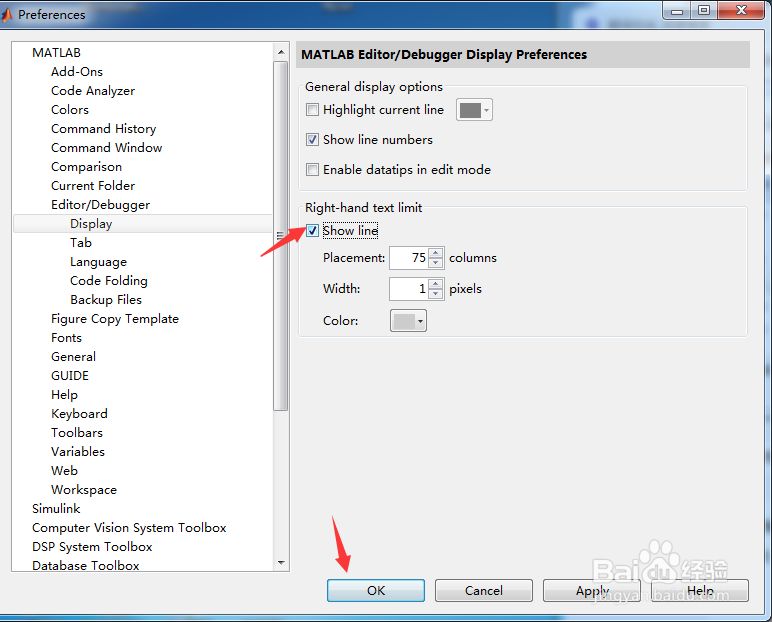
Task: Open General preferences
Action: click(73, 357)
